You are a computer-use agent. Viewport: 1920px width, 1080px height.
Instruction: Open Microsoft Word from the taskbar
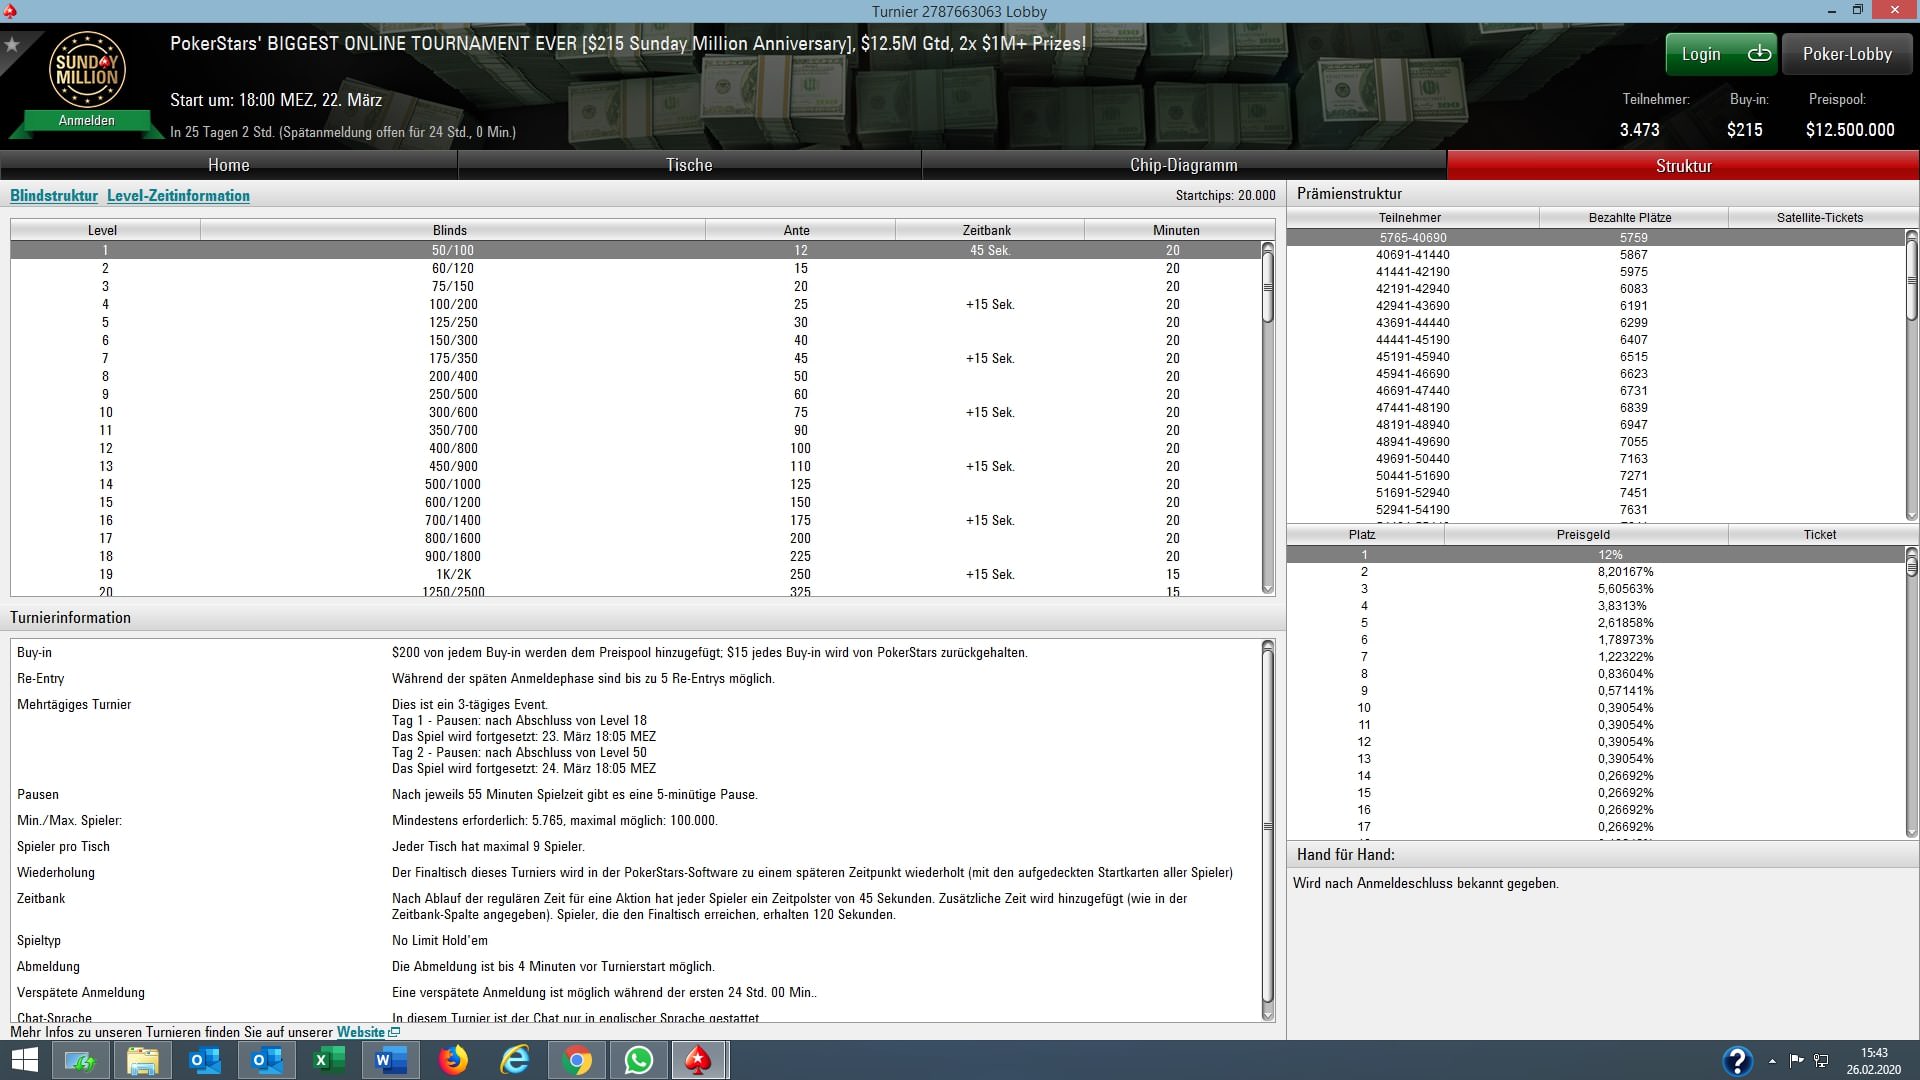(x=390, y=1060)
